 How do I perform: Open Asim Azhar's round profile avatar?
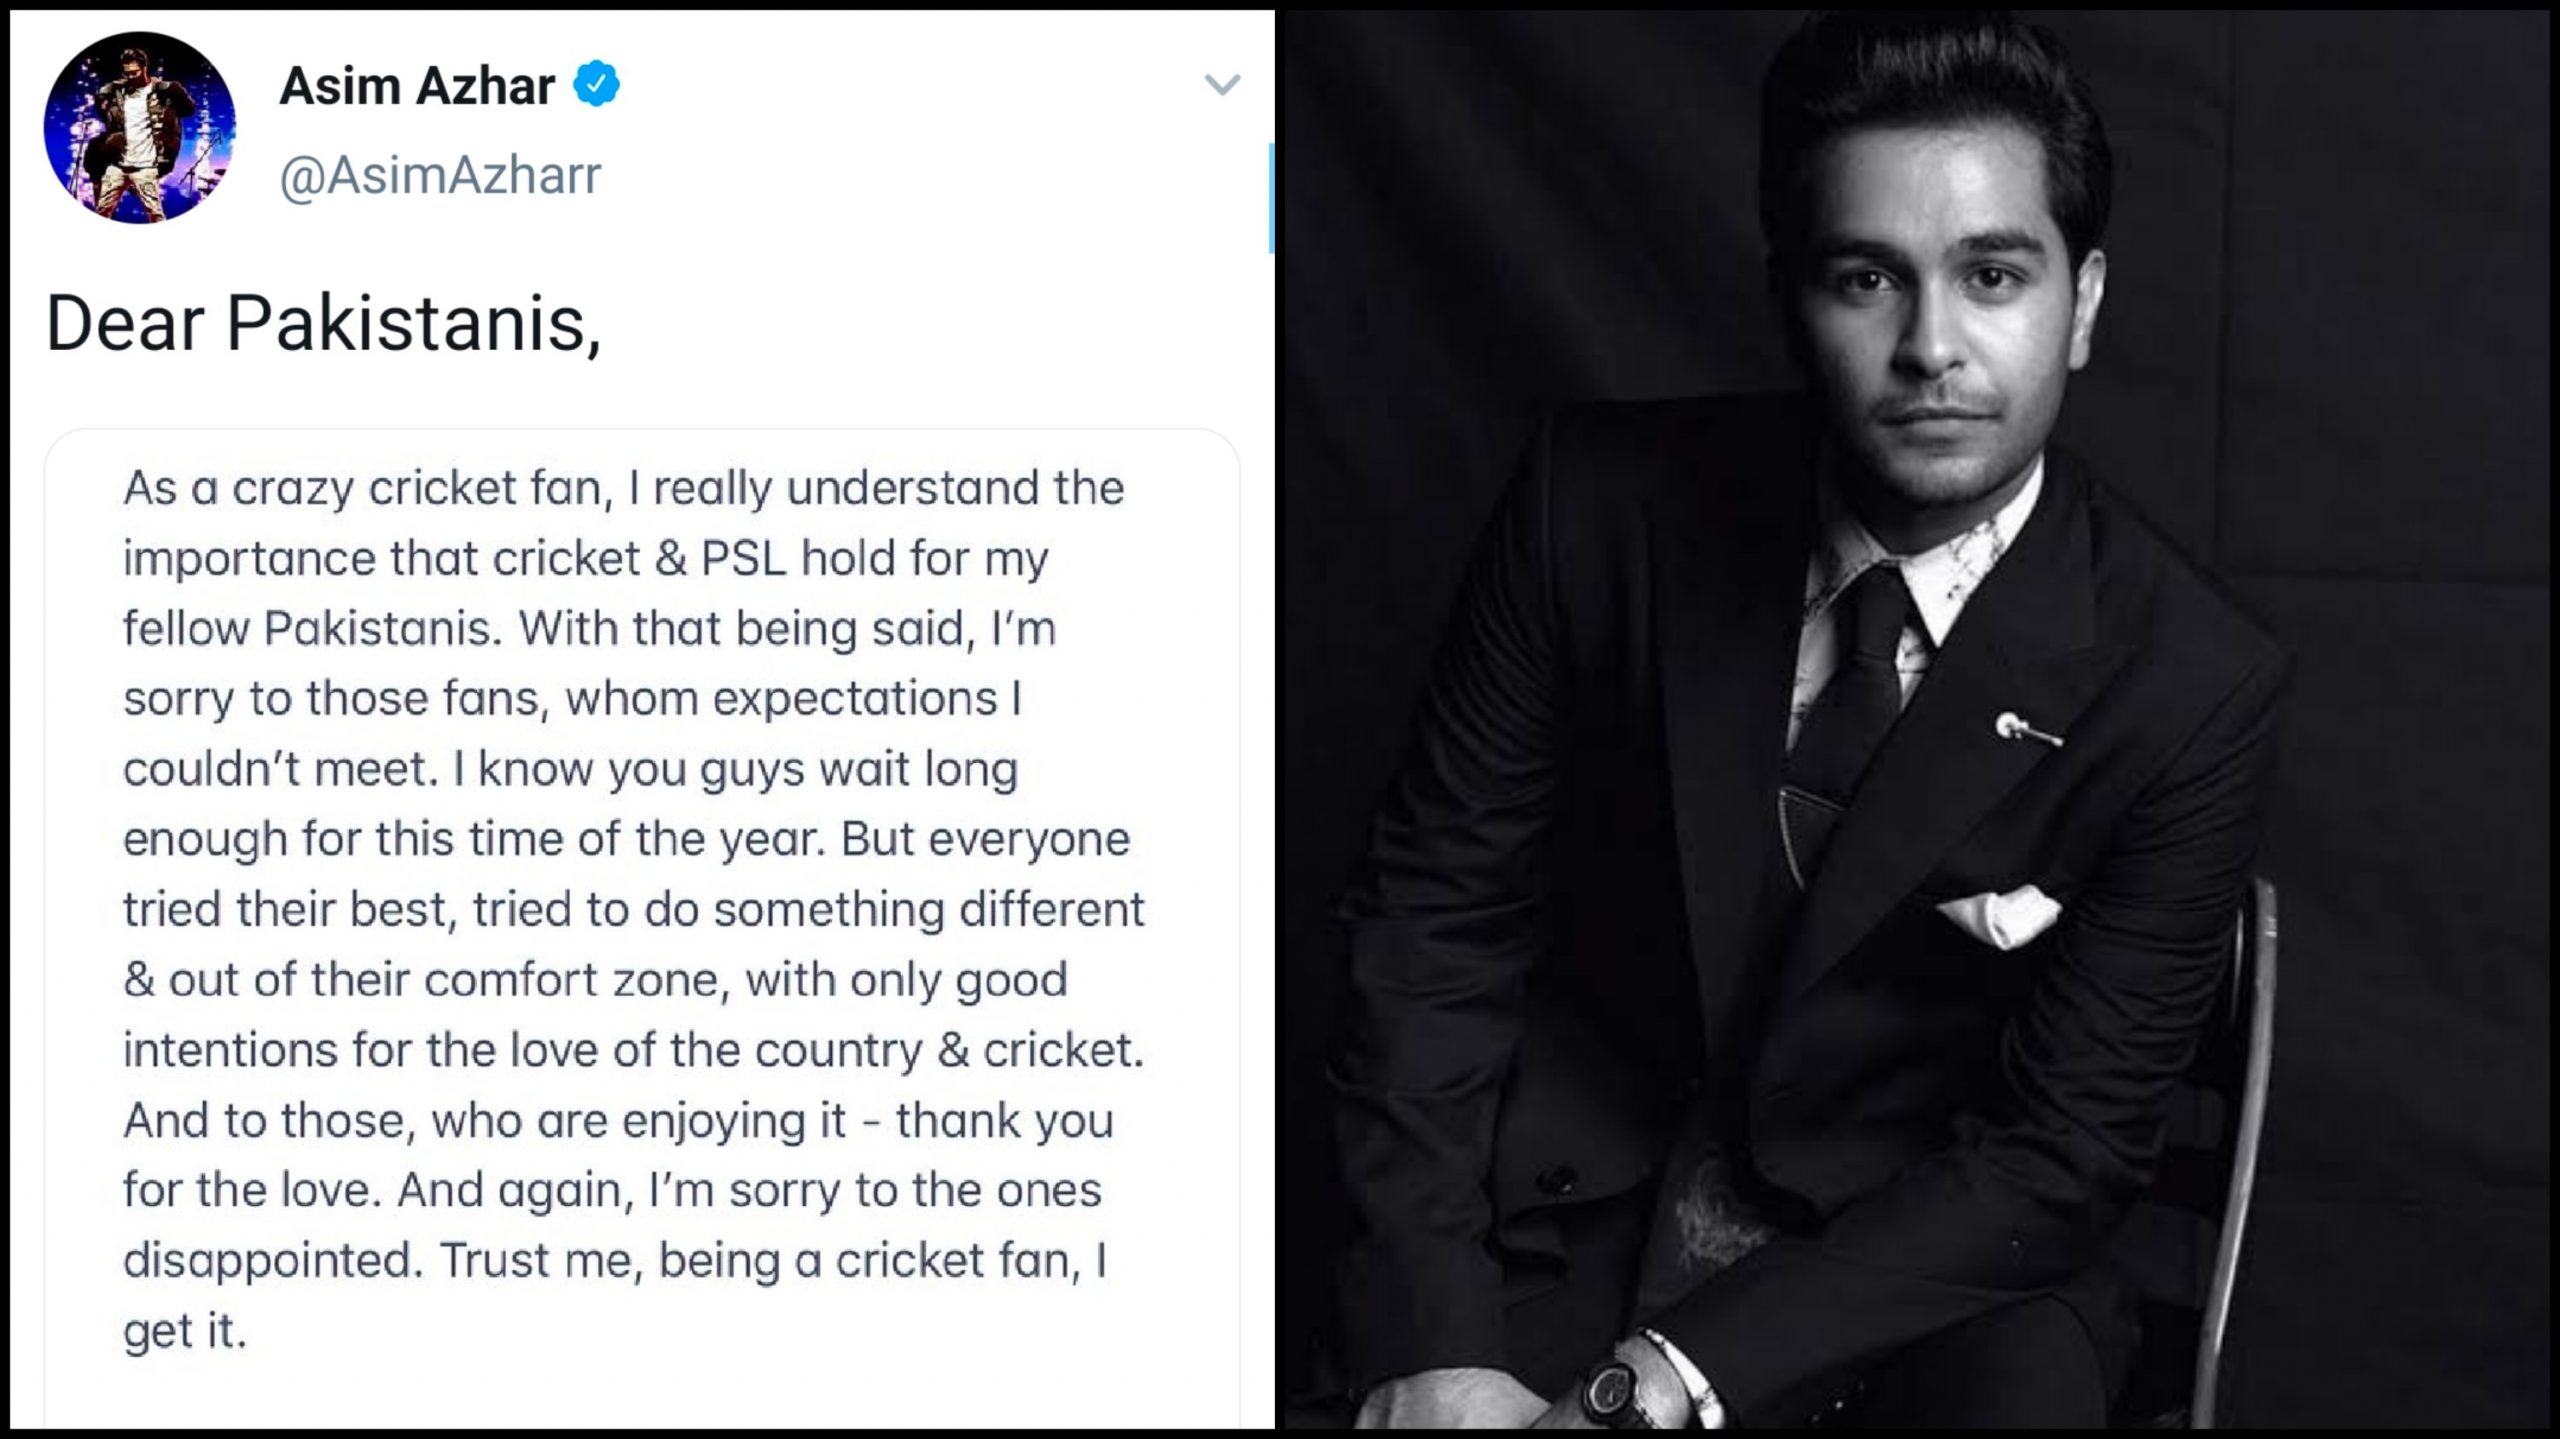click(x=140, y=127)
